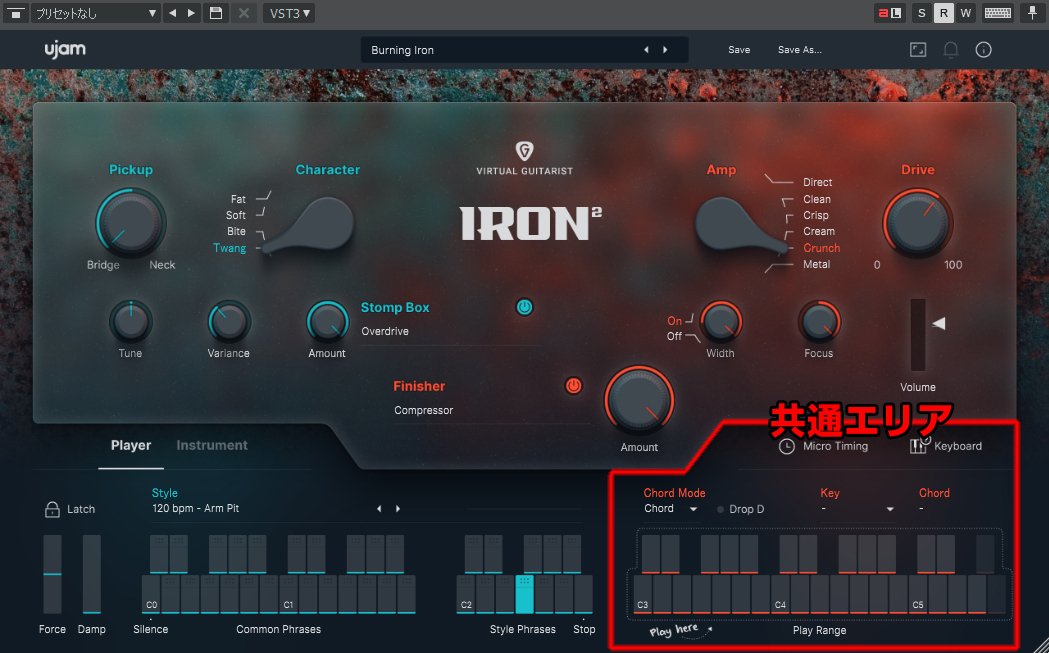Select next preset after Burning Iron
The image size is (1049, 653).
(x=665, y=50)
